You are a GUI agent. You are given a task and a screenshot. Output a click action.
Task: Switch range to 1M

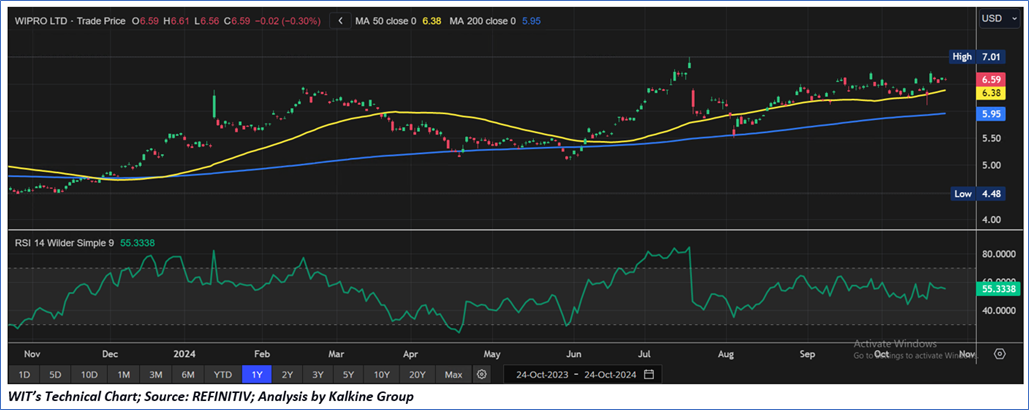[x=124, y=375]
